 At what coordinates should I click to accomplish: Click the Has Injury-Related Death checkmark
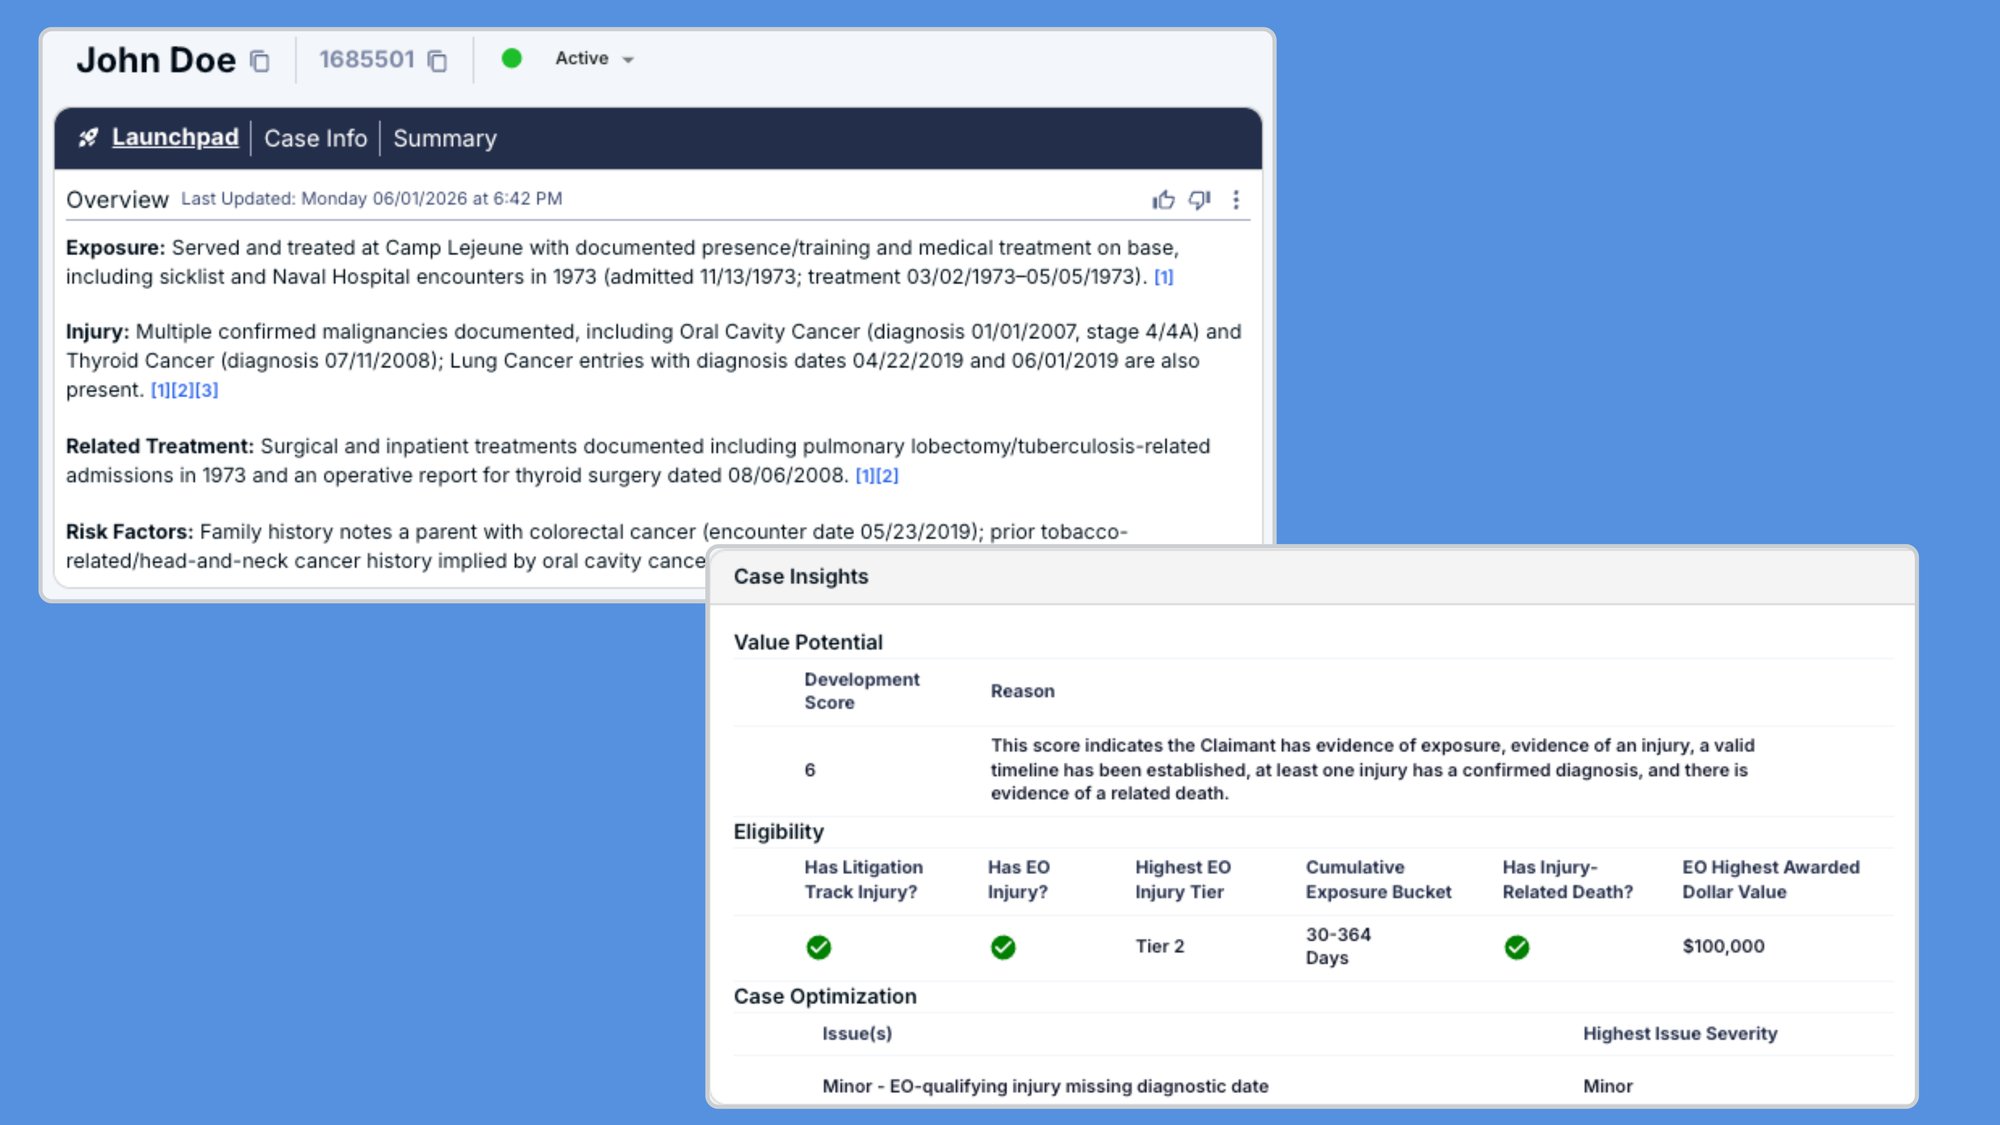(1517, 947)
